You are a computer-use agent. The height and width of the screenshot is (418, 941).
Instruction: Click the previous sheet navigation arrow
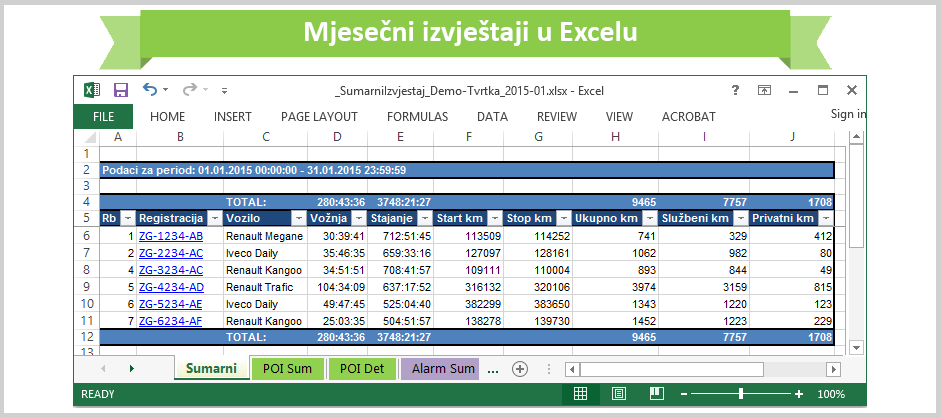pyautogui.click(x=103, y=368)
